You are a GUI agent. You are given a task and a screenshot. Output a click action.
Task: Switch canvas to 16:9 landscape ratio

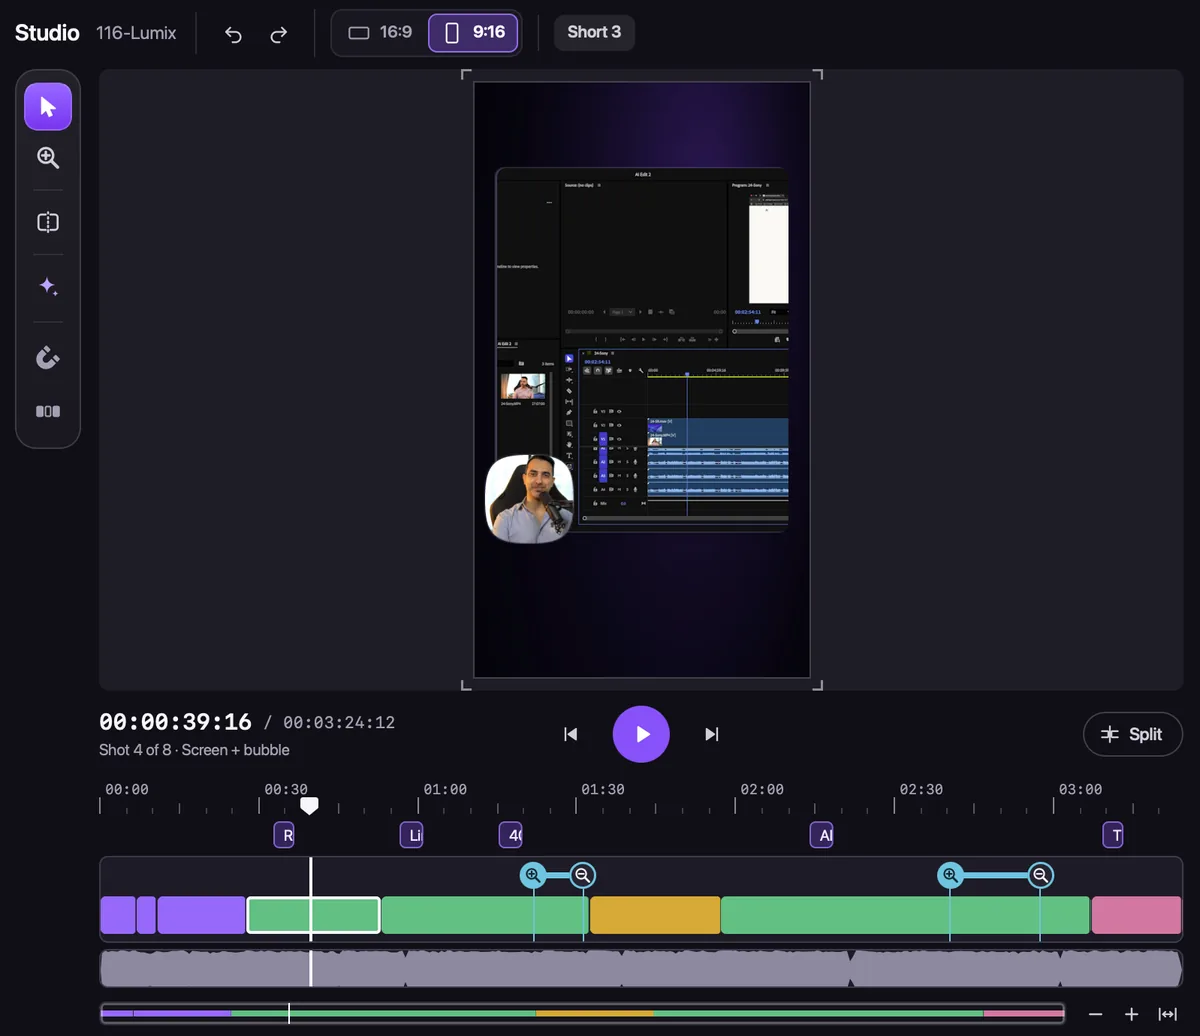pyautogui.click(x=380, y=32)
